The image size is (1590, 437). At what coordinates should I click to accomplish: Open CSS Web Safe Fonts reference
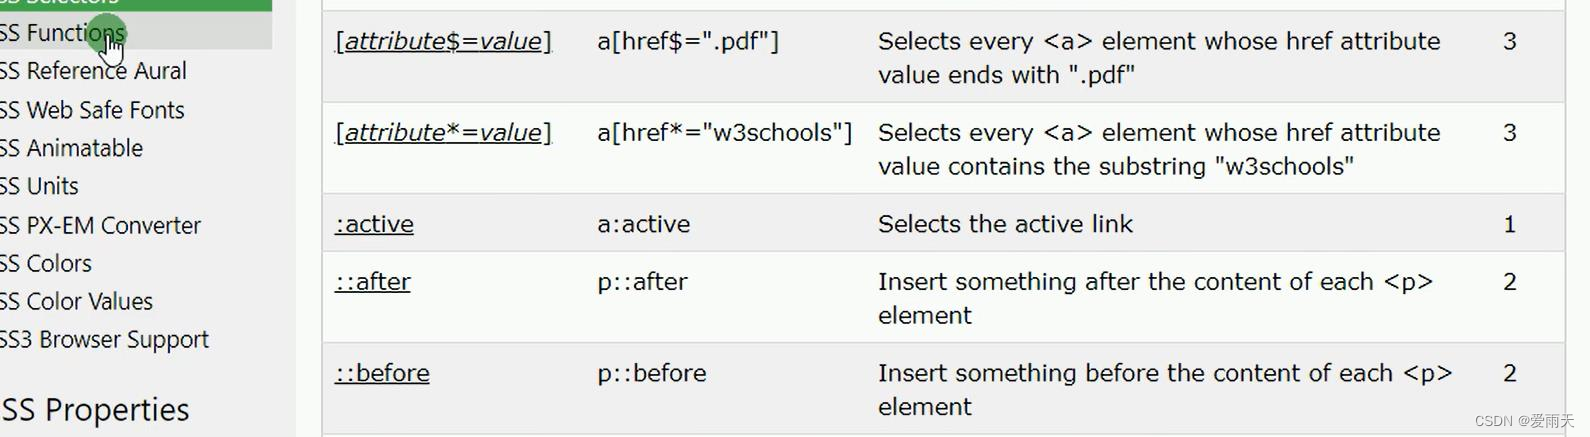(x=92, y=110)
